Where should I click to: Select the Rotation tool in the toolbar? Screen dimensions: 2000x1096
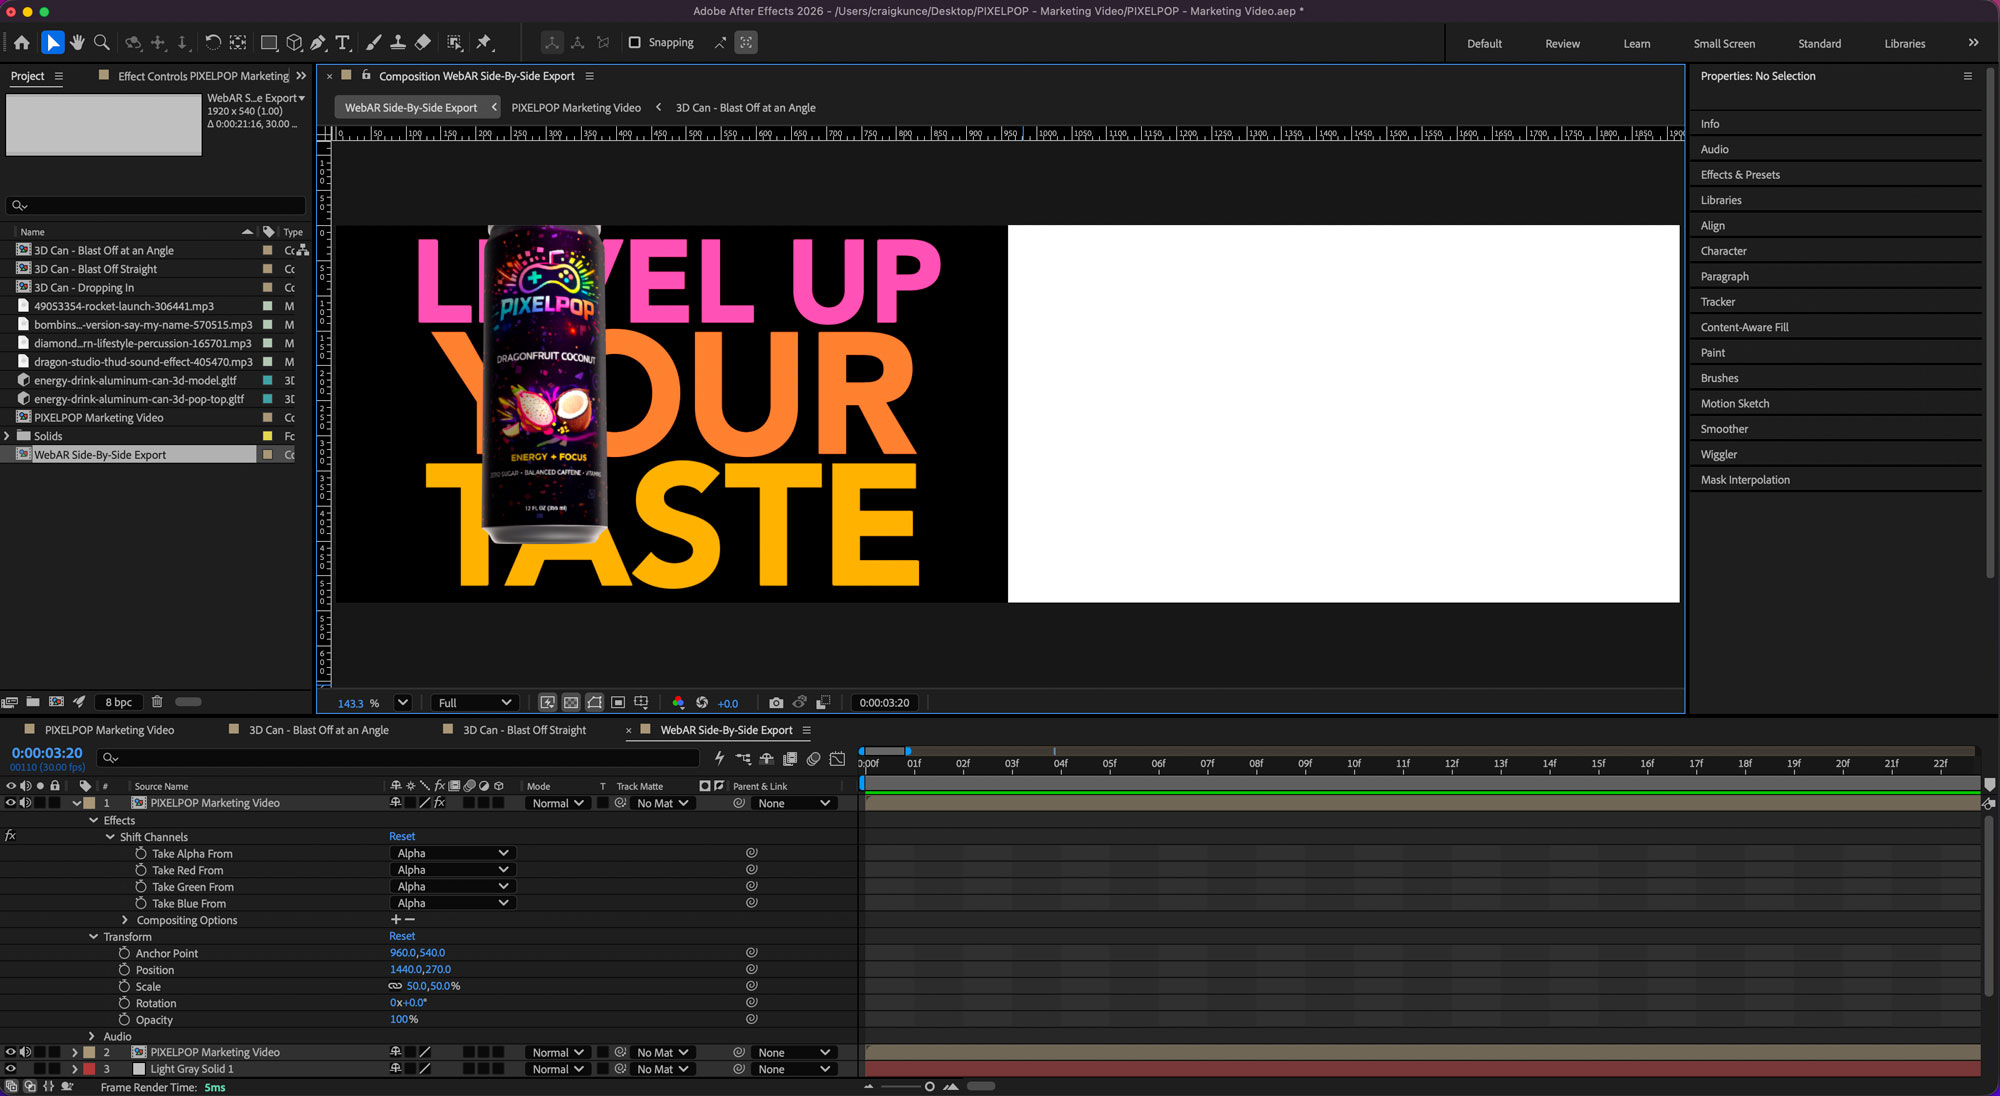(213, 42)
